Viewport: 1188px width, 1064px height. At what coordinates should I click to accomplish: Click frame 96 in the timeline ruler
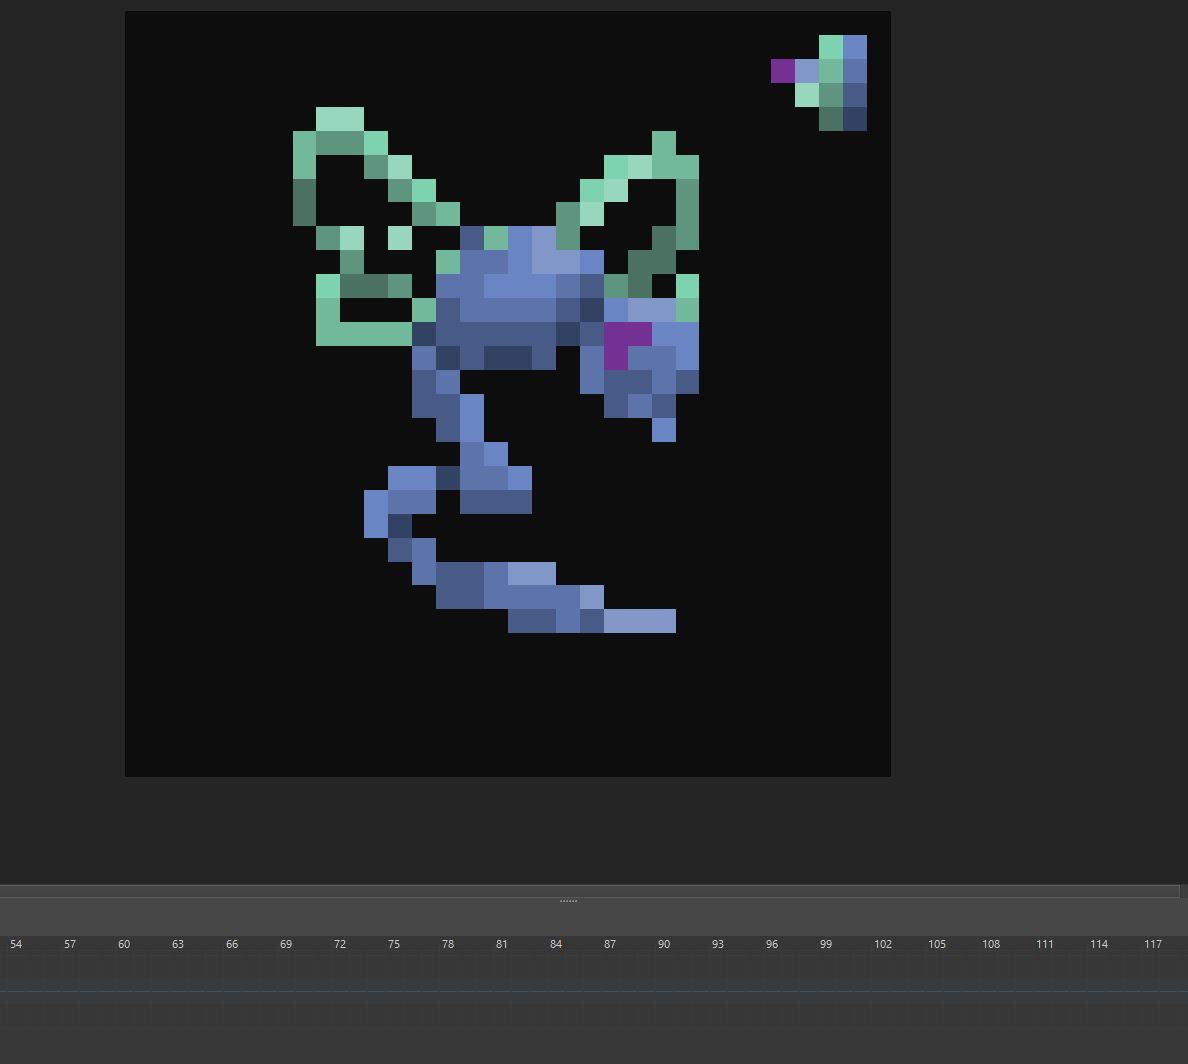click(772, 944)
